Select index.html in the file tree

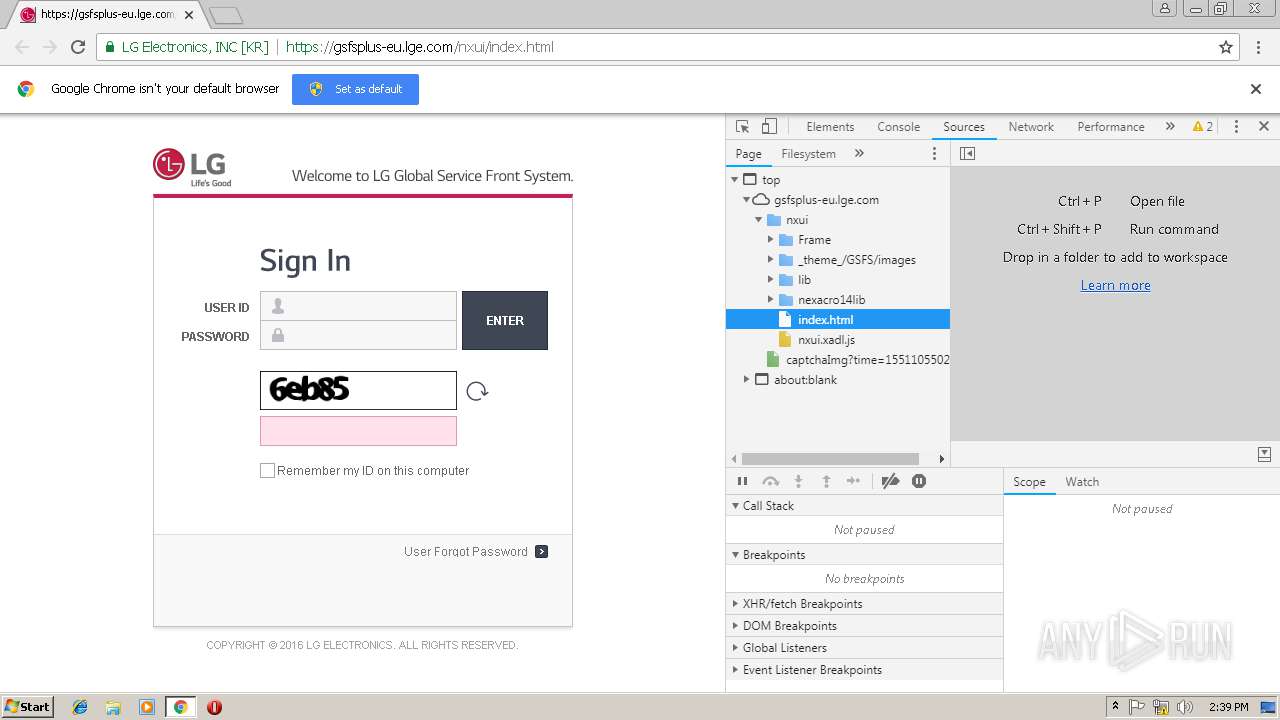pyautogui.click(x=838, y=320)
